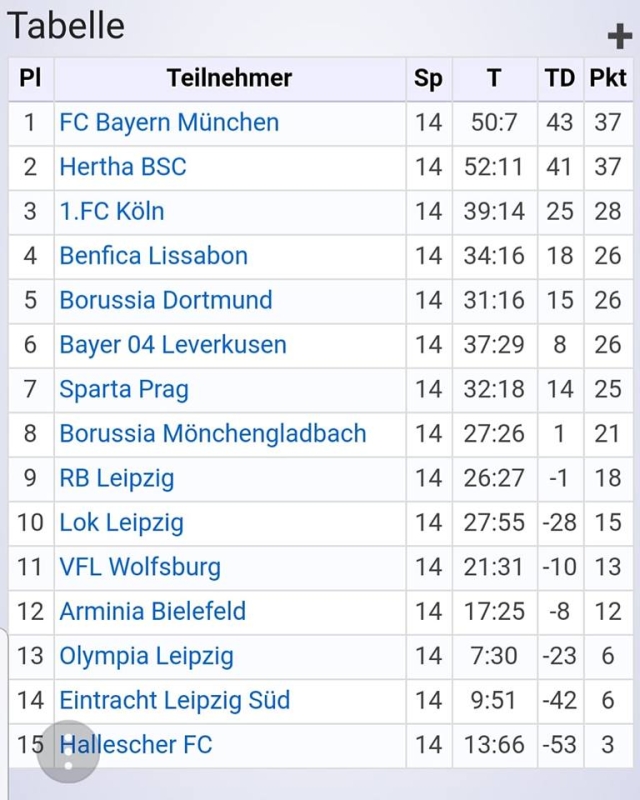Screen dimensions: 640x800
Task: Click the Sp games column header
Action: coord(428,78)
